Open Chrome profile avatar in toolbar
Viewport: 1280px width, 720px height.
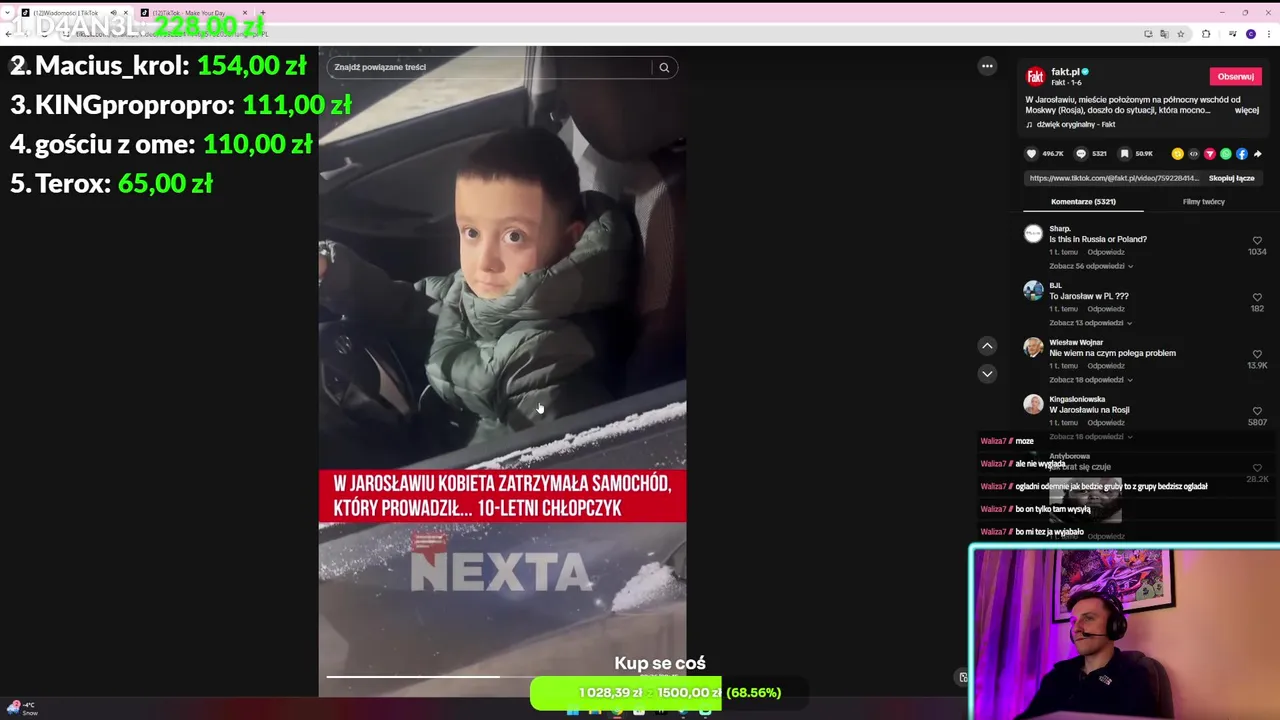(1251, 34)
